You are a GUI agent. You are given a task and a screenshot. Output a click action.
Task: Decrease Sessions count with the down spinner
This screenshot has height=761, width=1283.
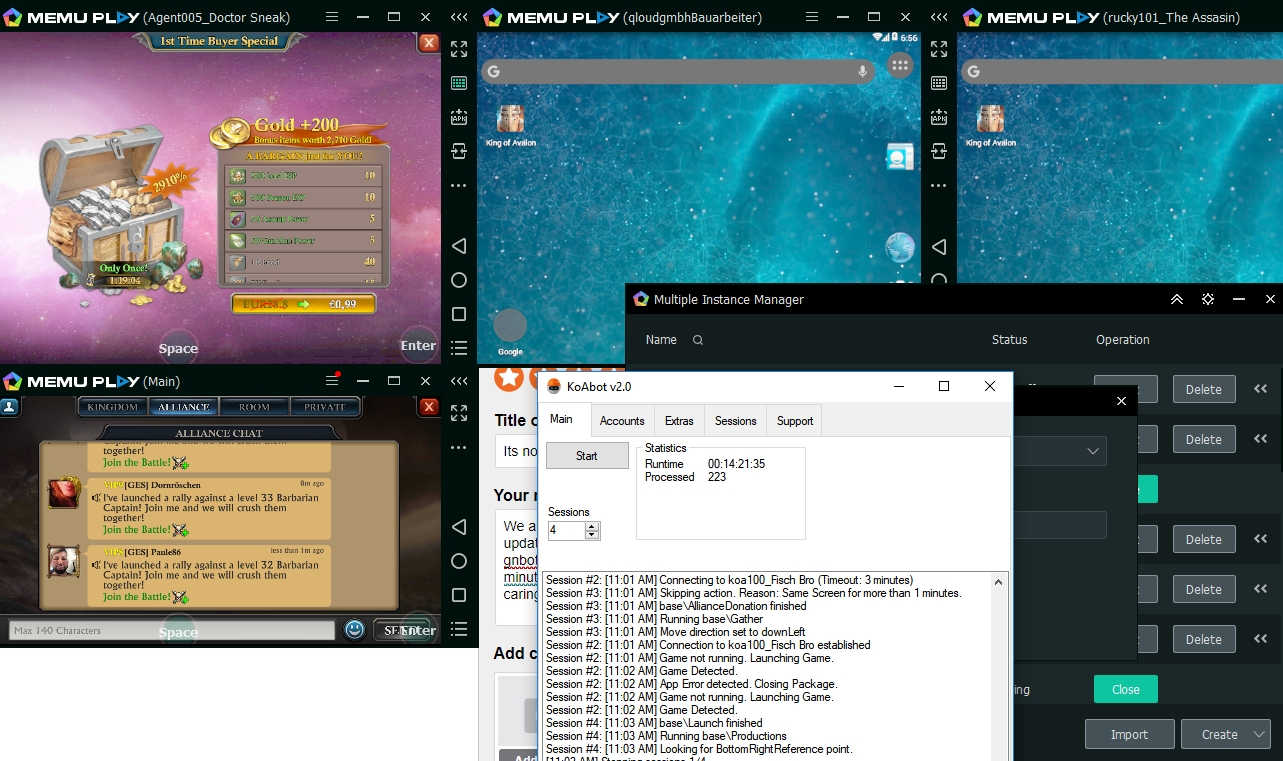[592, 535]
